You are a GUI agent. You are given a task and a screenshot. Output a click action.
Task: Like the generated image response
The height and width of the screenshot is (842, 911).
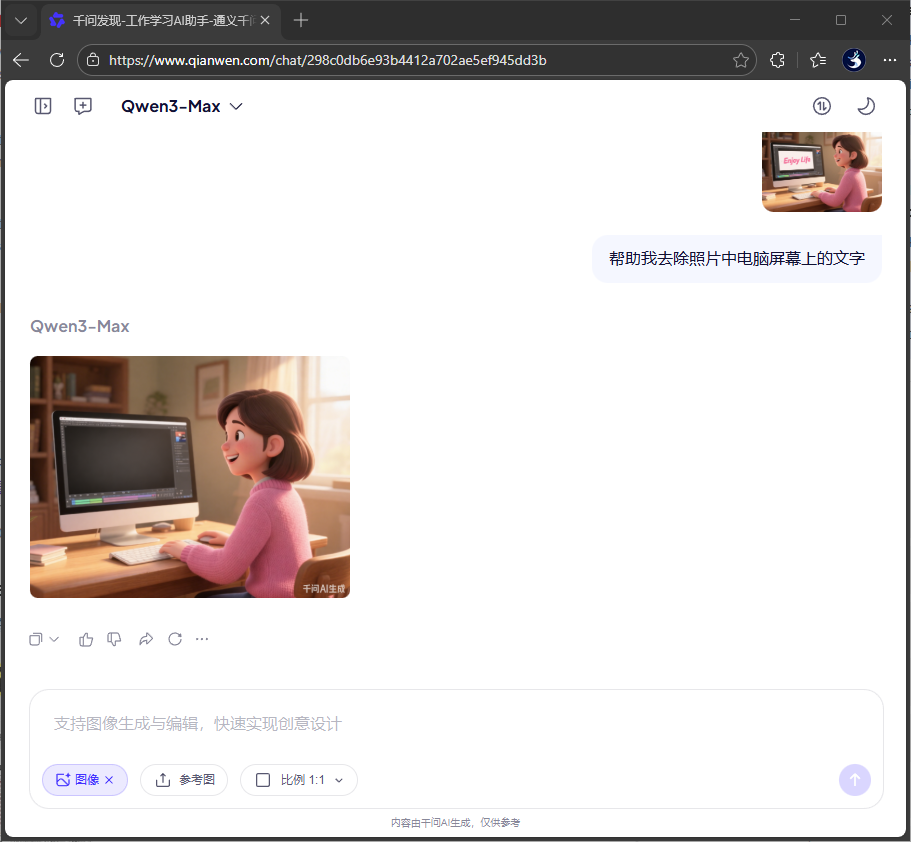pyautogui.click(x=85, y=639)
